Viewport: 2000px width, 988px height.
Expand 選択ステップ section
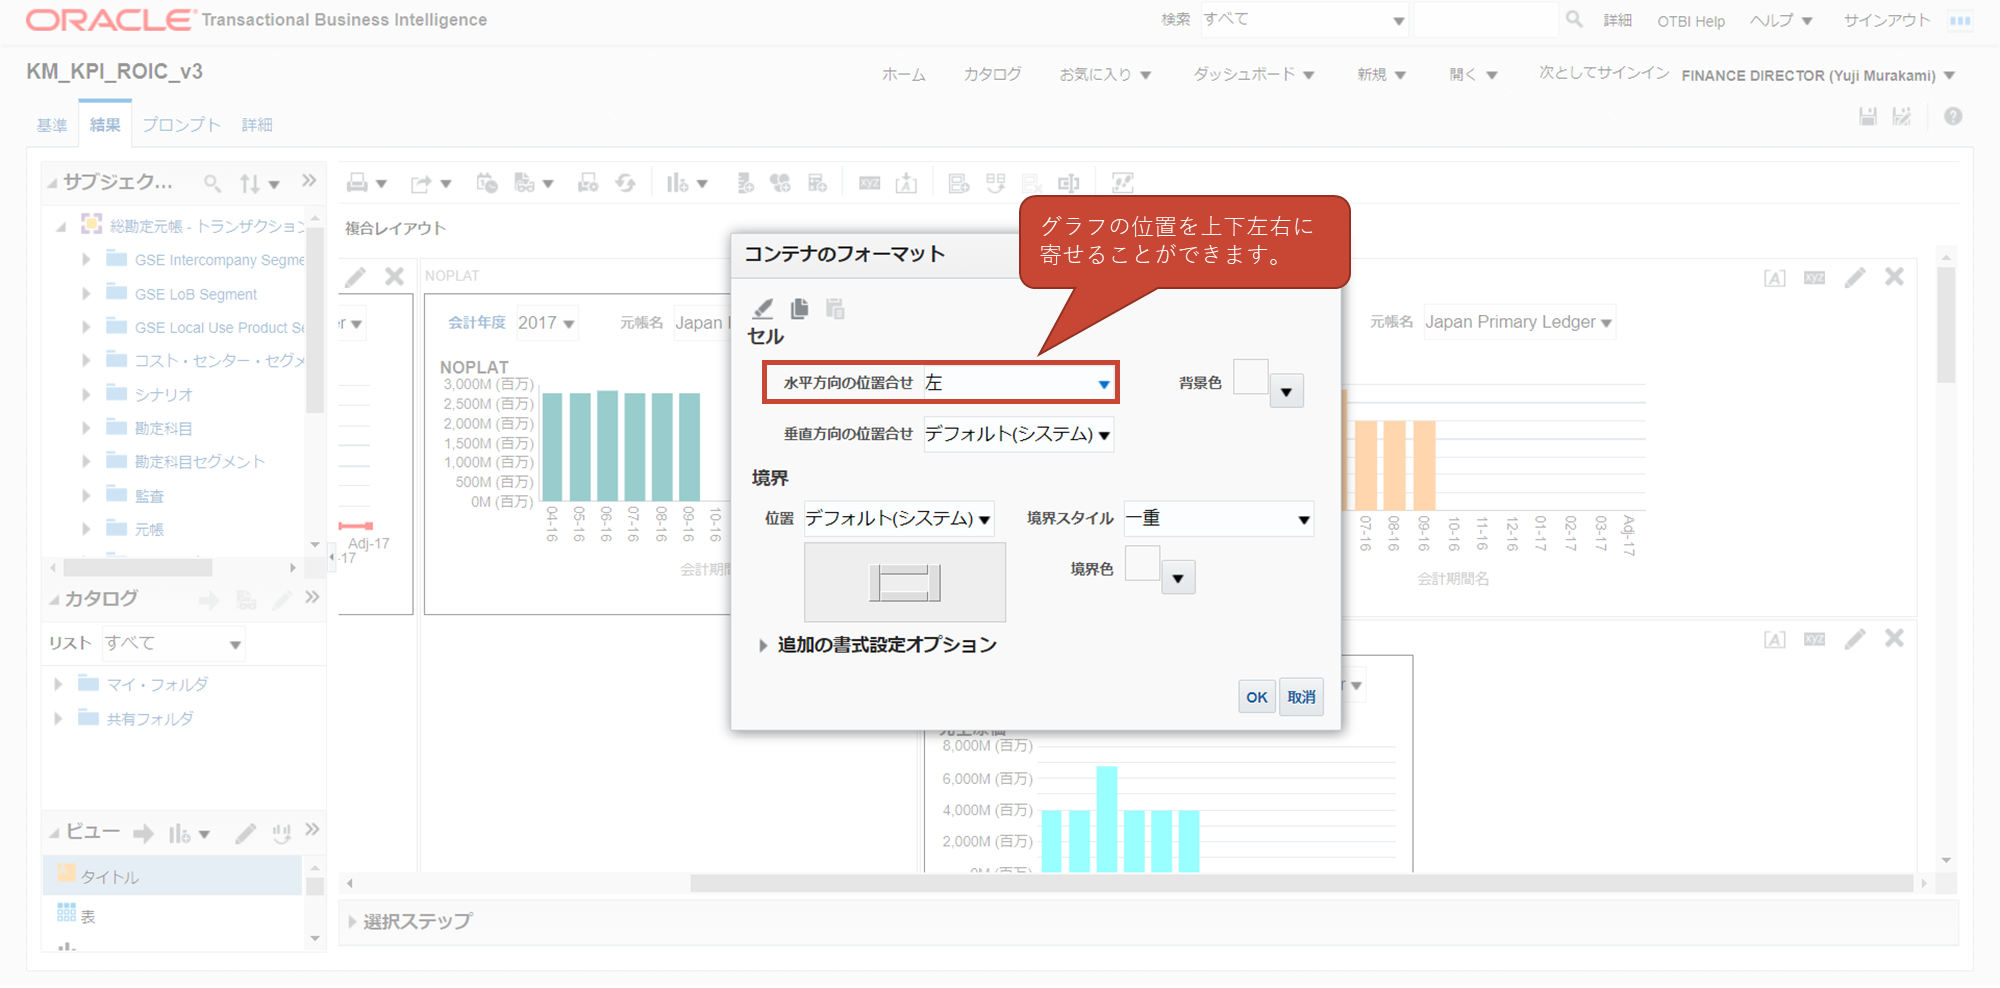(352, 922)
